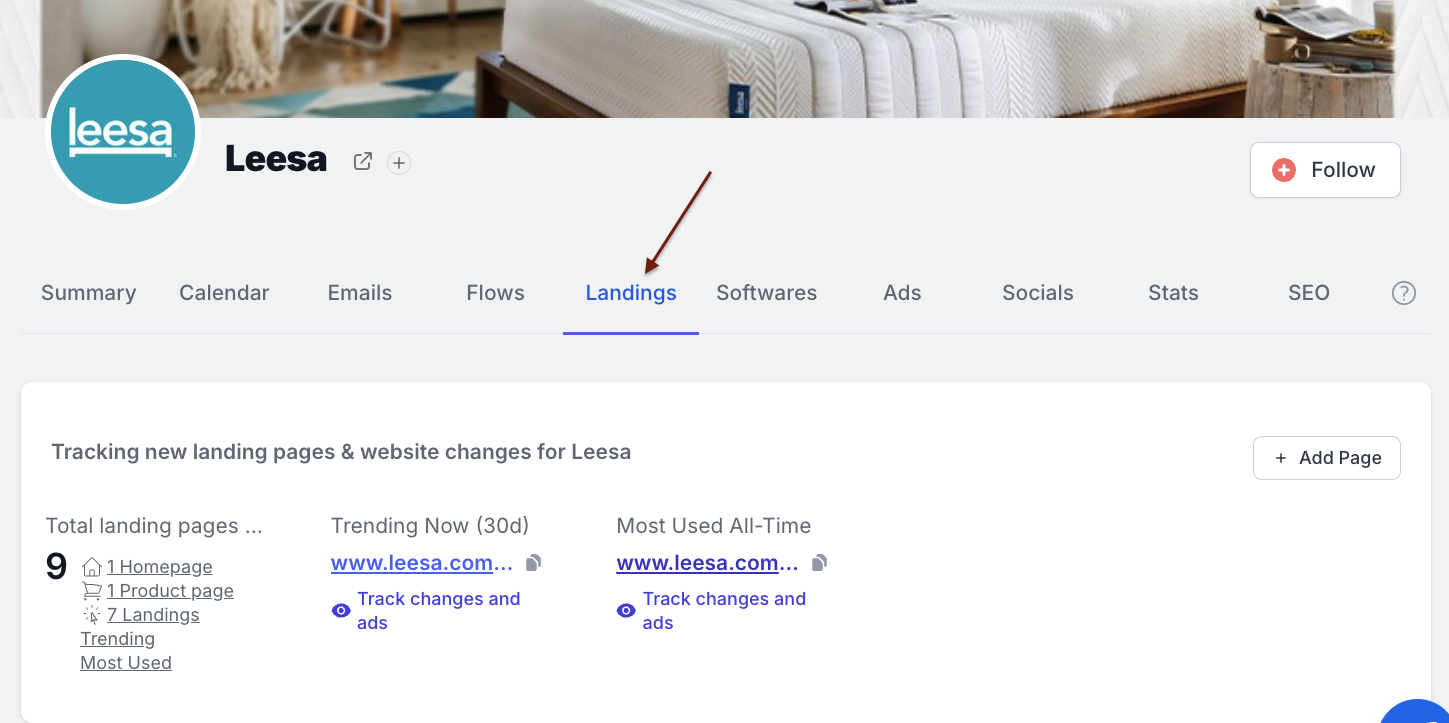Open the help question mark icon
This screenshot has width=1449, height=723.
pos(1404,293)
